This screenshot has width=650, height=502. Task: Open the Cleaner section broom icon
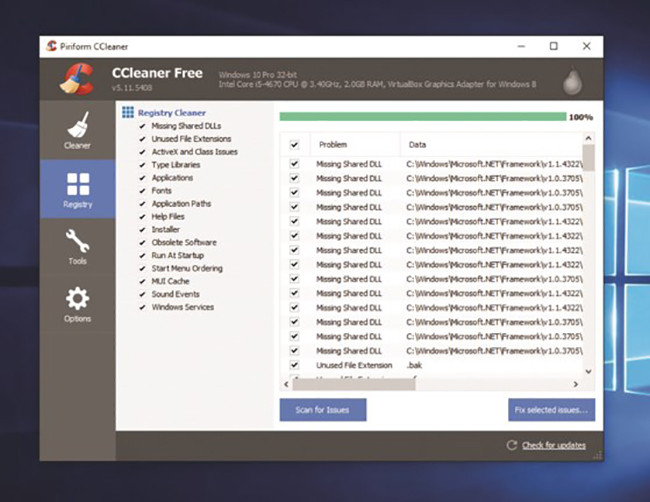[77, 129]
